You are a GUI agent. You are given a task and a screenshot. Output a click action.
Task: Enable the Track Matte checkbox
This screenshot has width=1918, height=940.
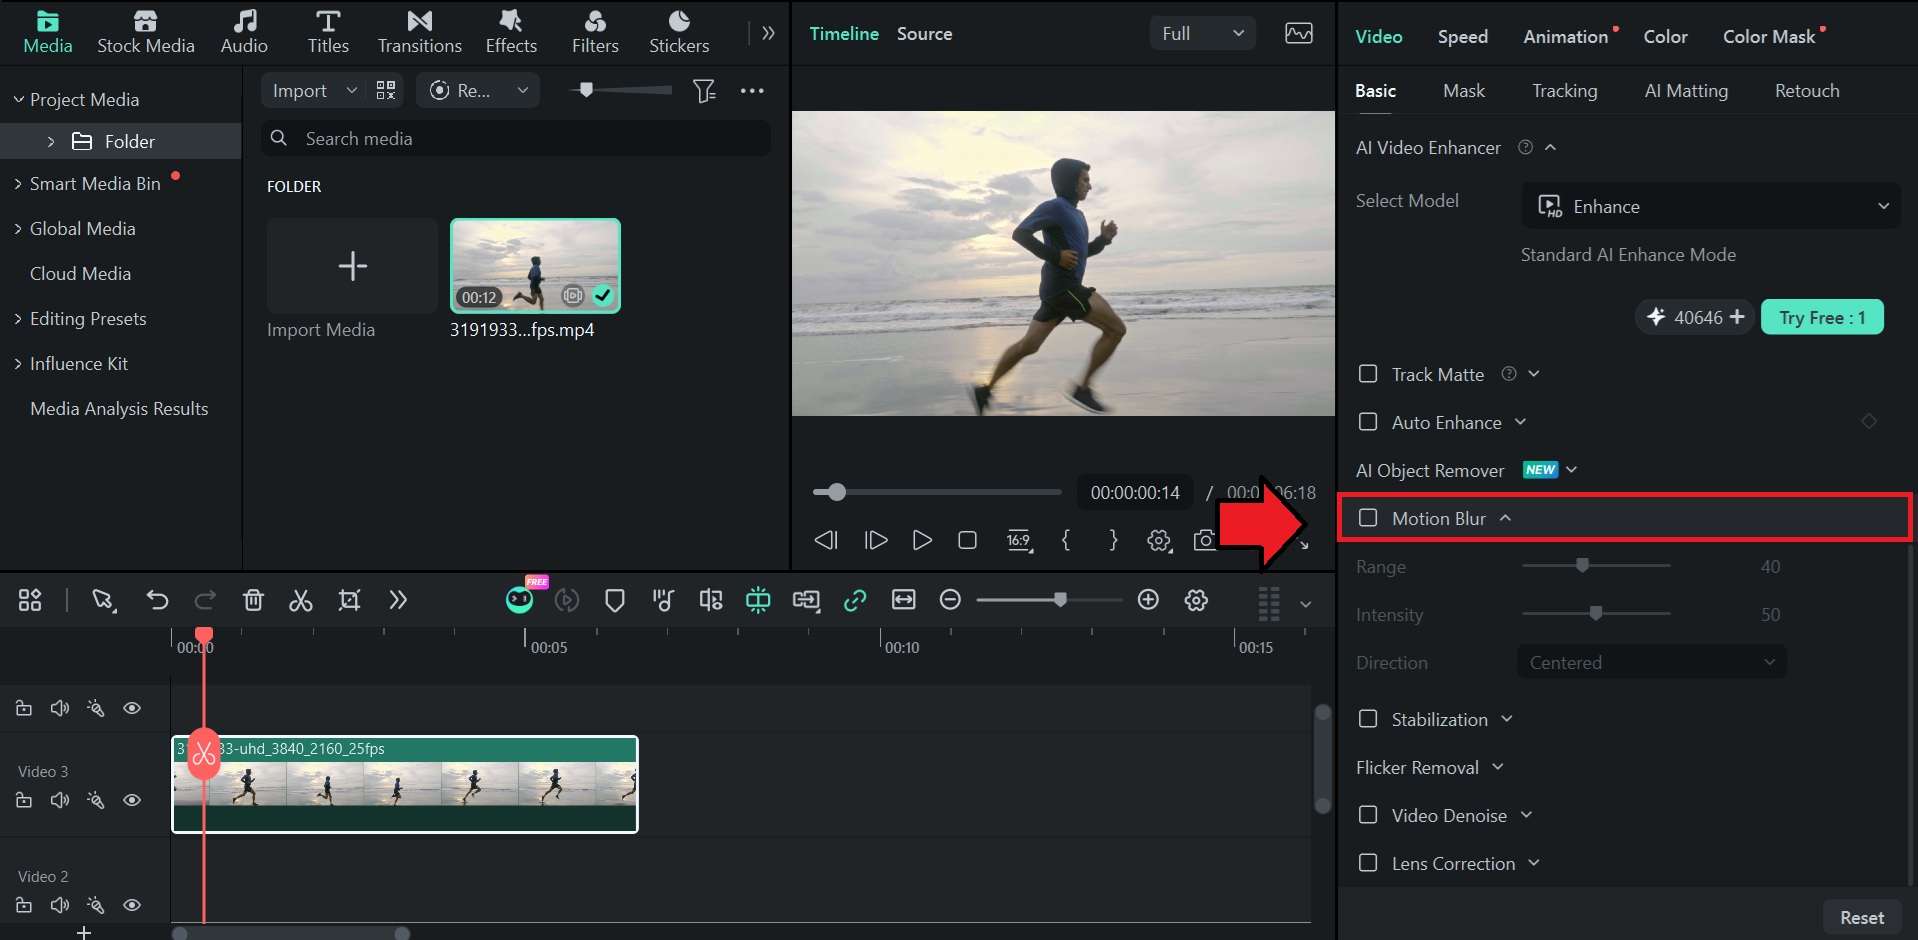pyautogui.click(x=1368, y=374)
